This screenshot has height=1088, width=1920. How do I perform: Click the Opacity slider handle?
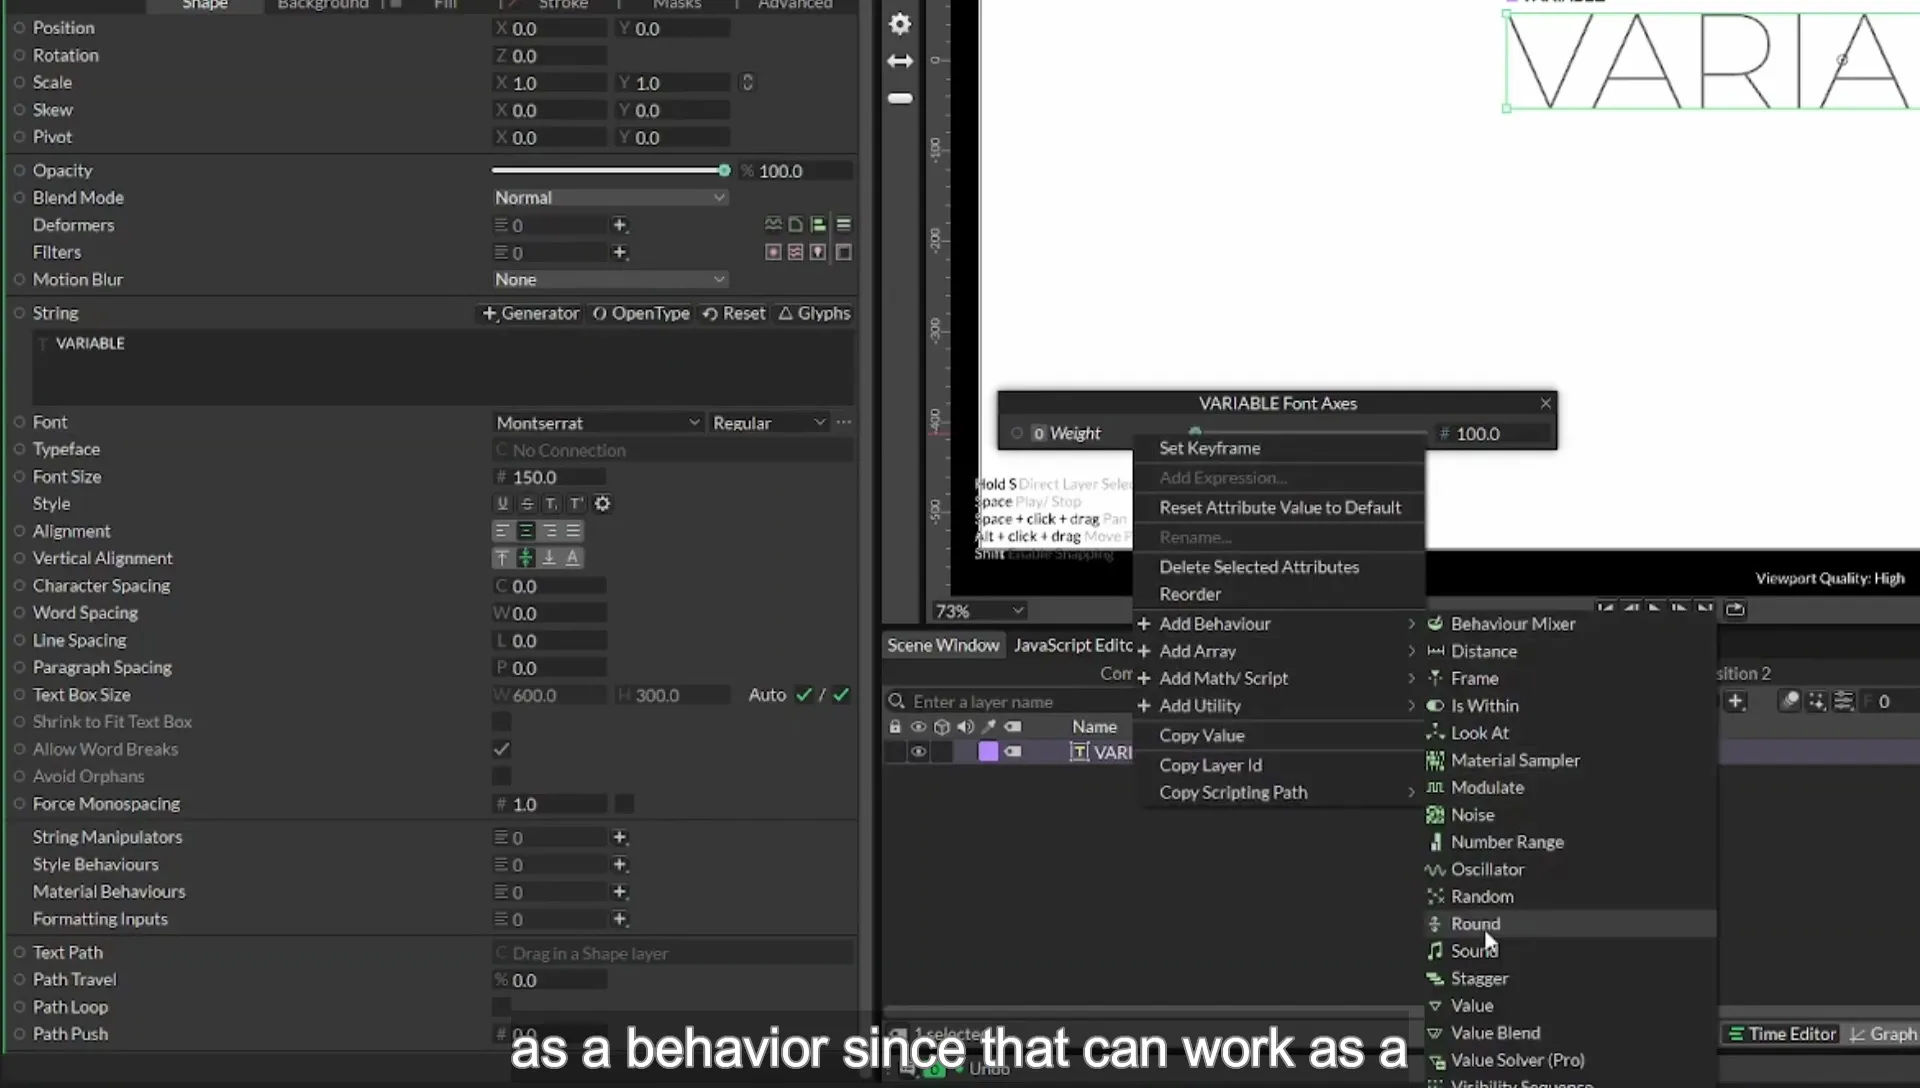724,171
